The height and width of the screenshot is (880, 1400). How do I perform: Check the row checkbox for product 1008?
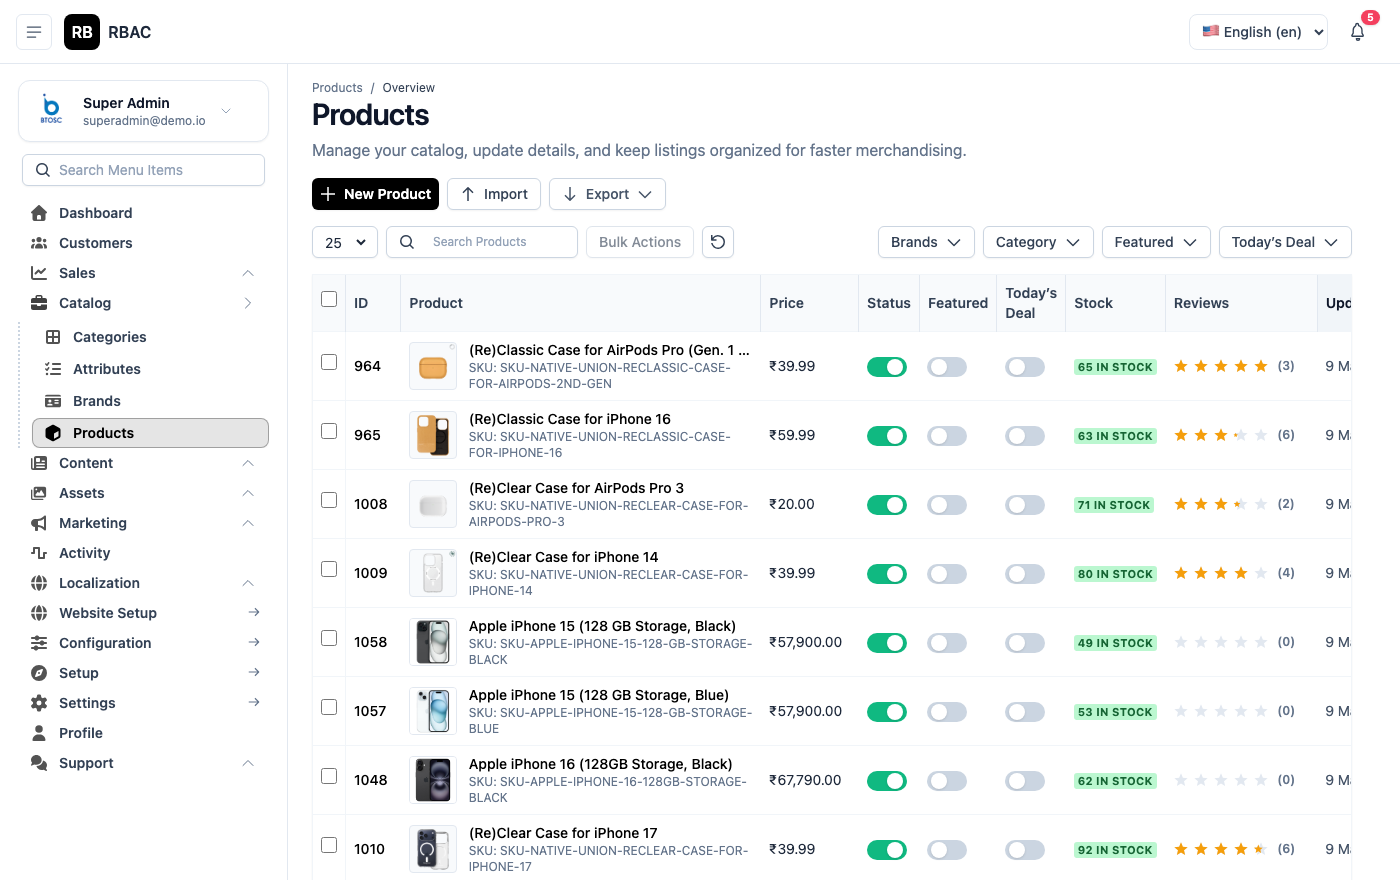[x=329, y=500]
